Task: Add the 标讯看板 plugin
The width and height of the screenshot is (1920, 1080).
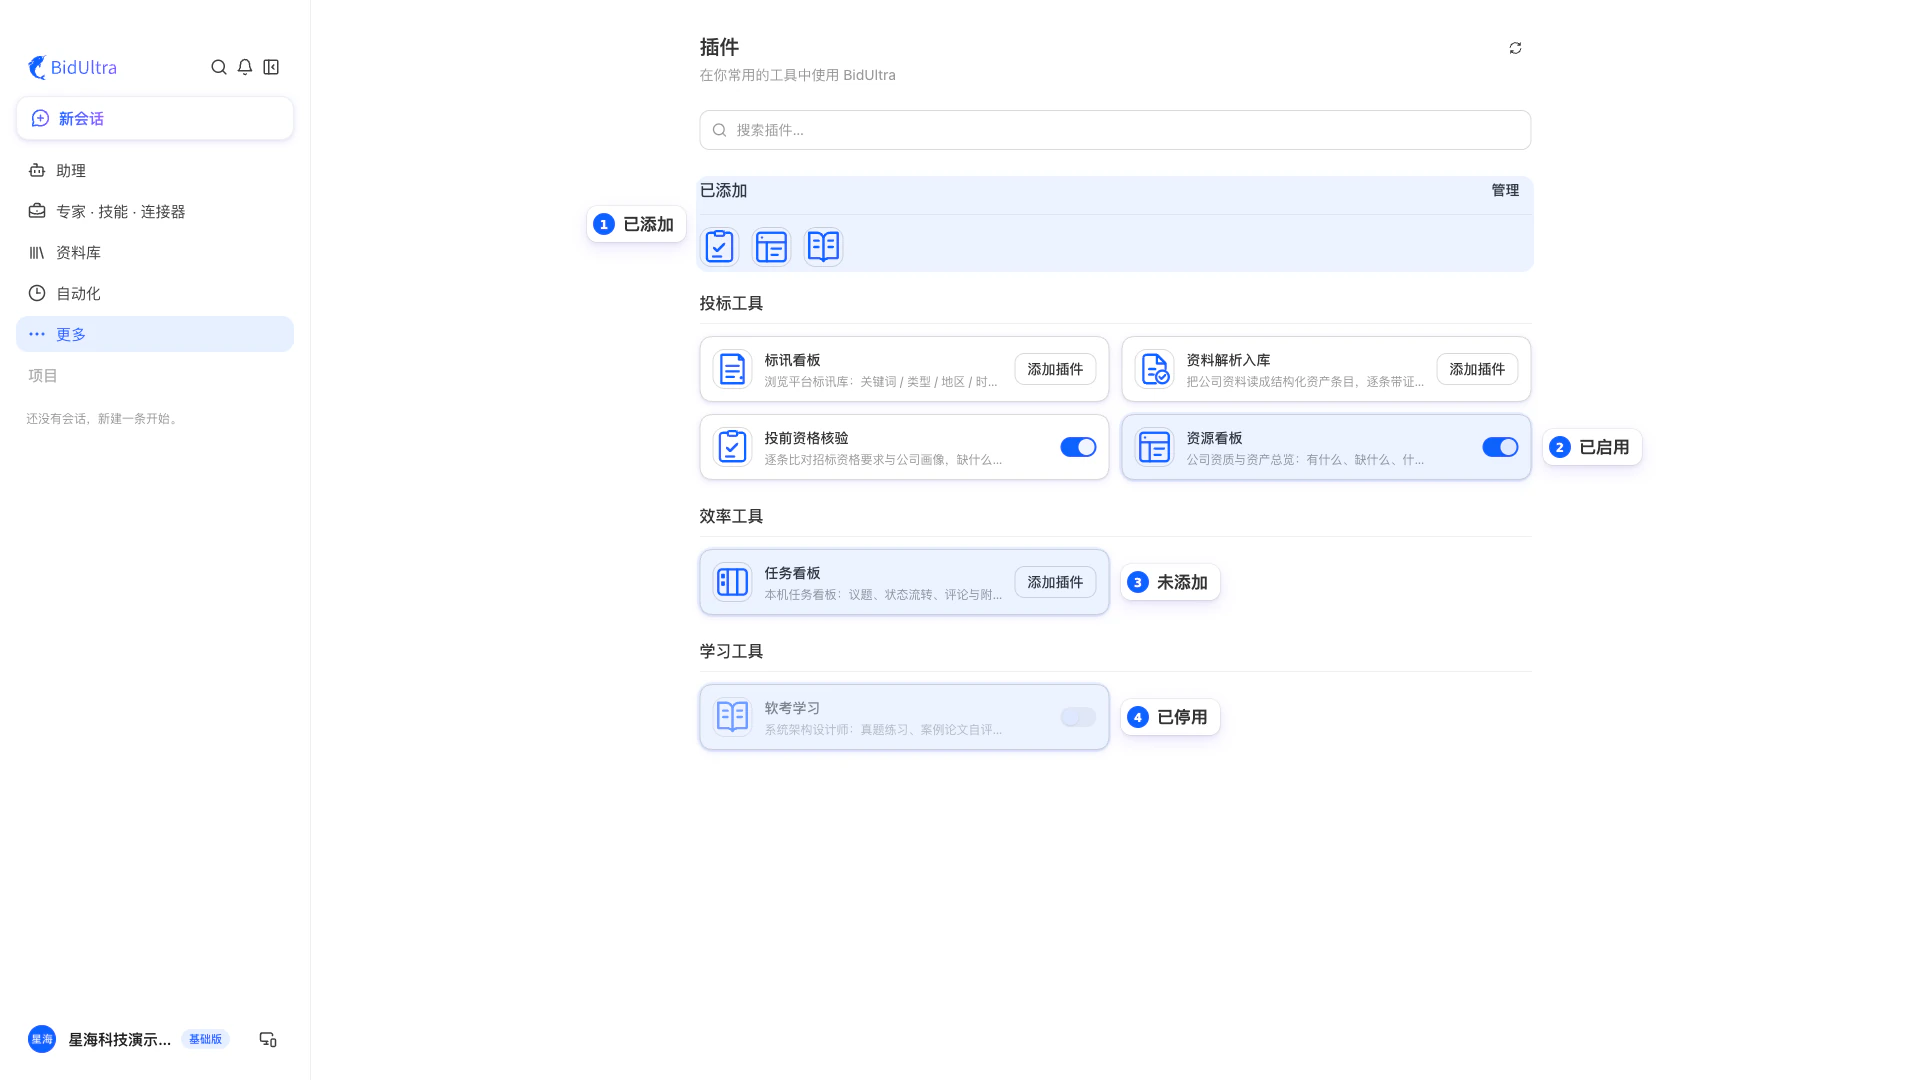Action: pos(1055,369)
